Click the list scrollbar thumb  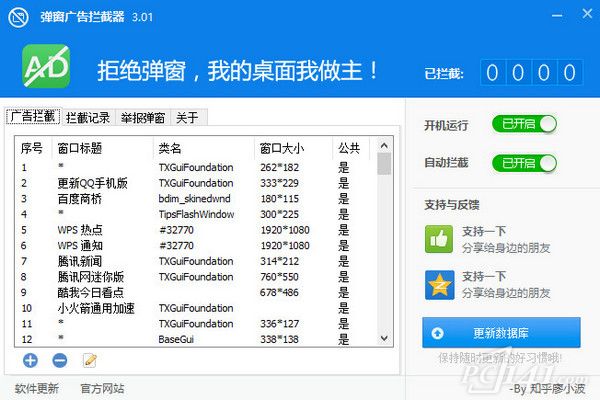(x=384, y=163)
